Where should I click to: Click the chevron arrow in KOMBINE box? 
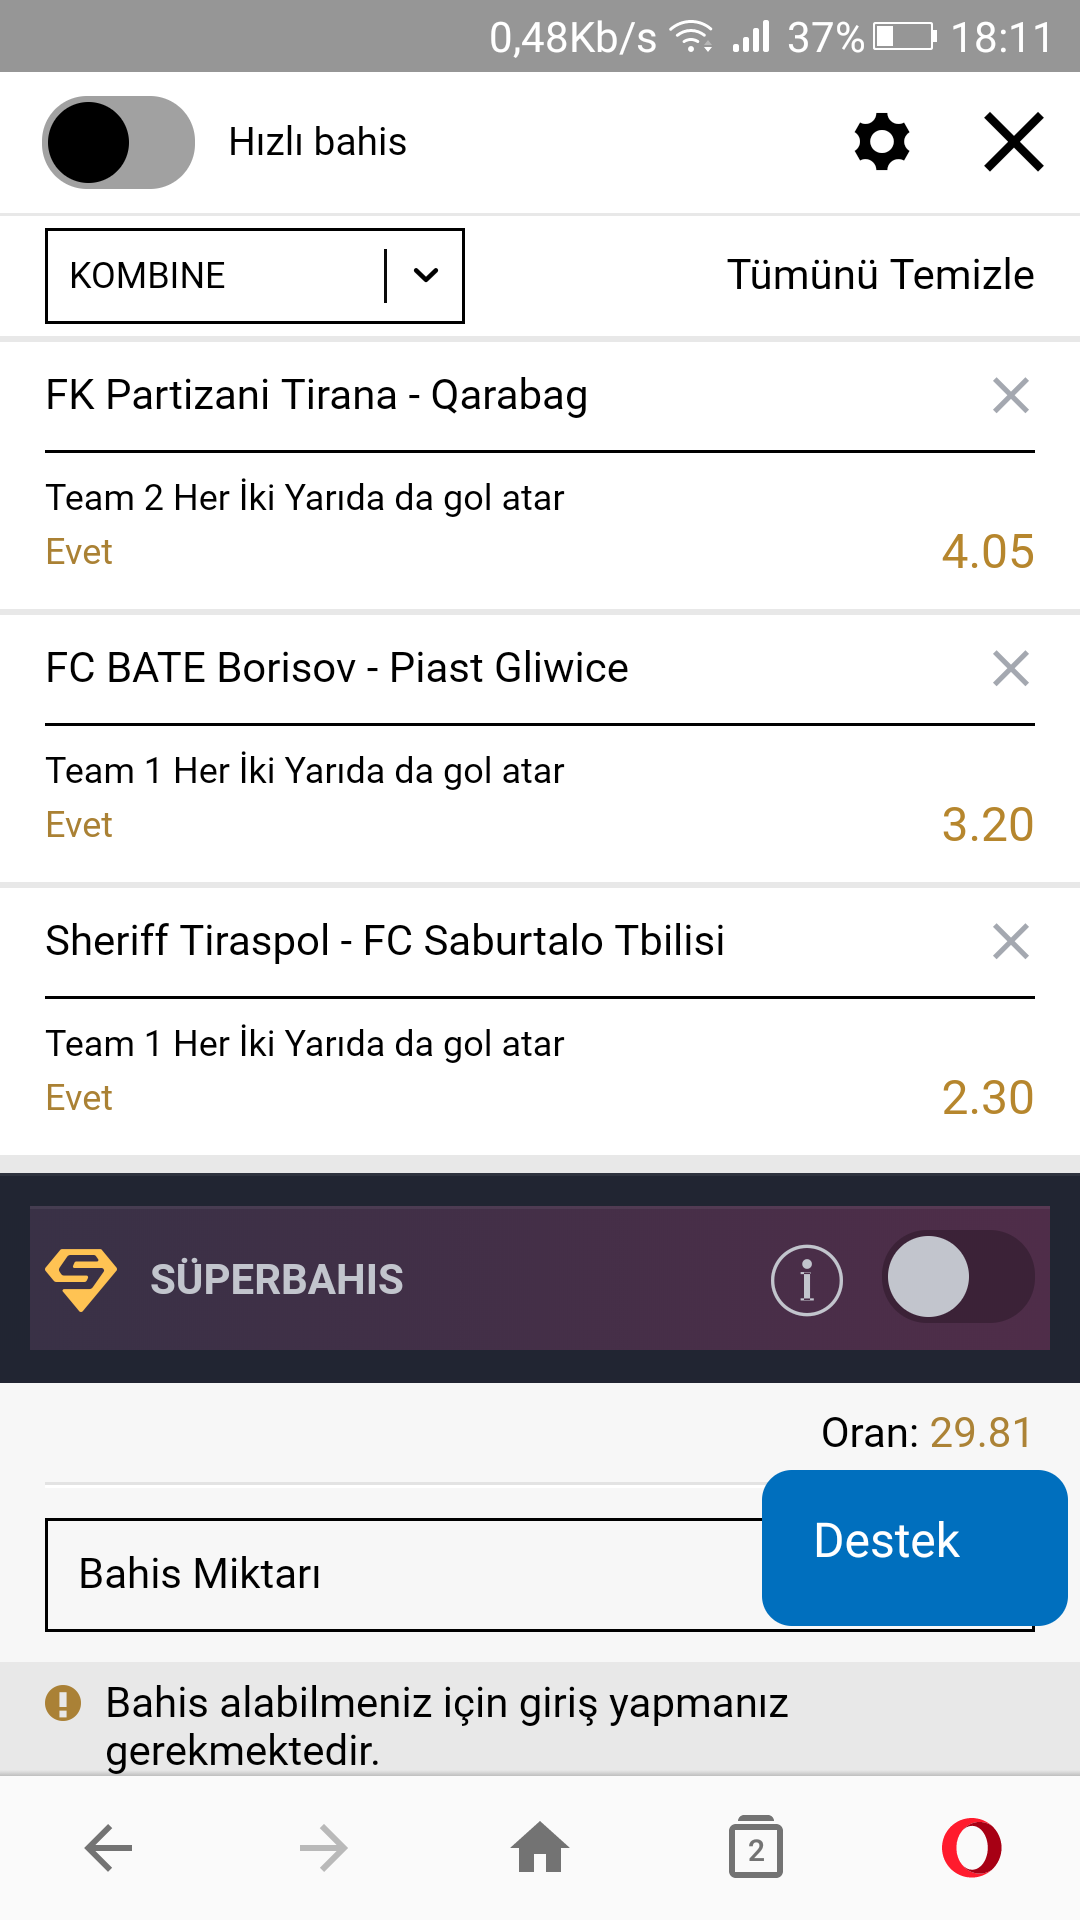[x=426, y=276]
